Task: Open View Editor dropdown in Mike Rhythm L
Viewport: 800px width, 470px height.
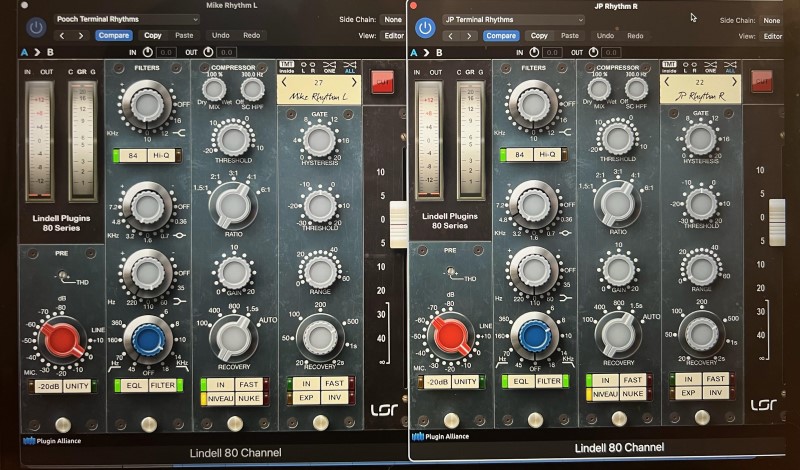Action: pyautogui.click(x=393, y=36)
